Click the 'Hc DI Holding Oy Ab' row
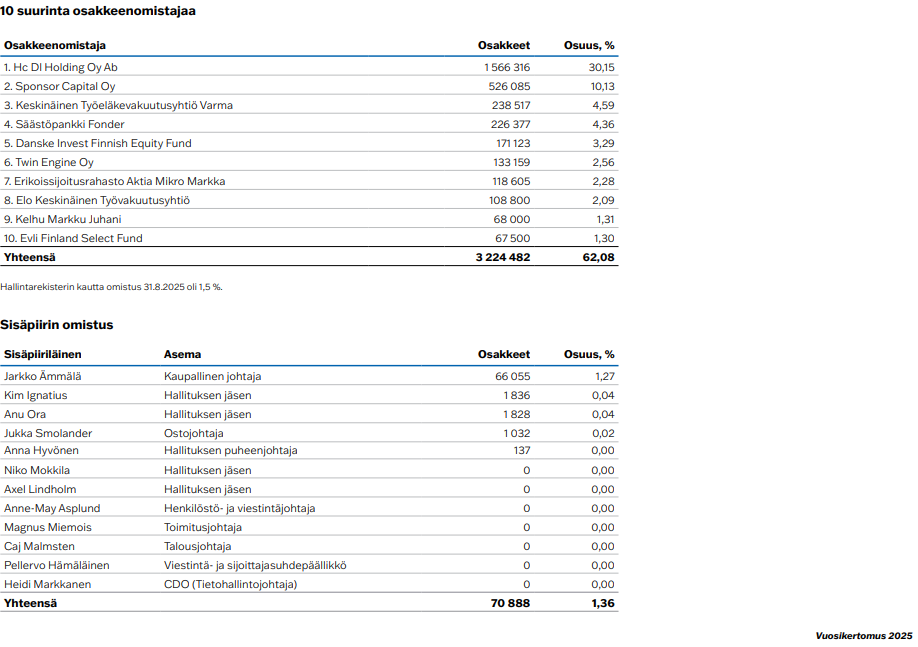 tap(60, 67)
